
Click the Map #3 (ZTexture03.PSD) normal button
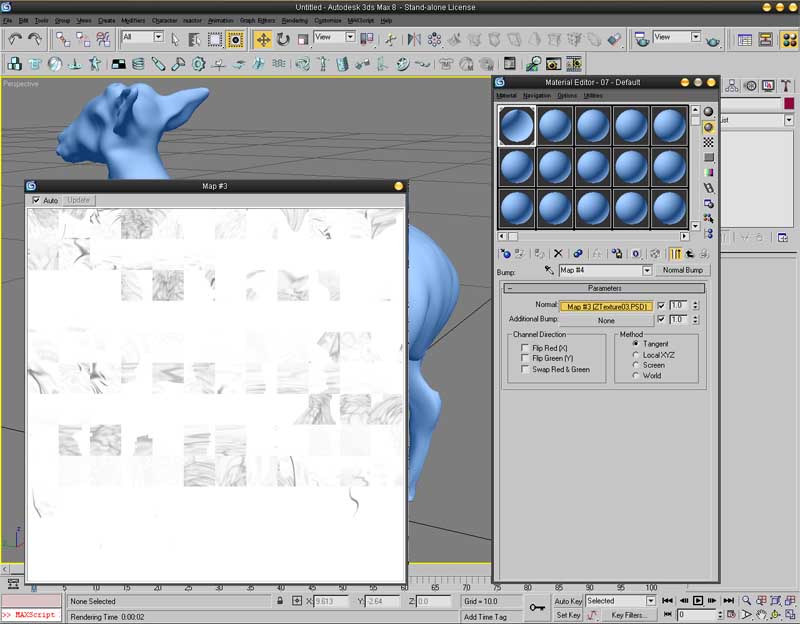(607, 307)
